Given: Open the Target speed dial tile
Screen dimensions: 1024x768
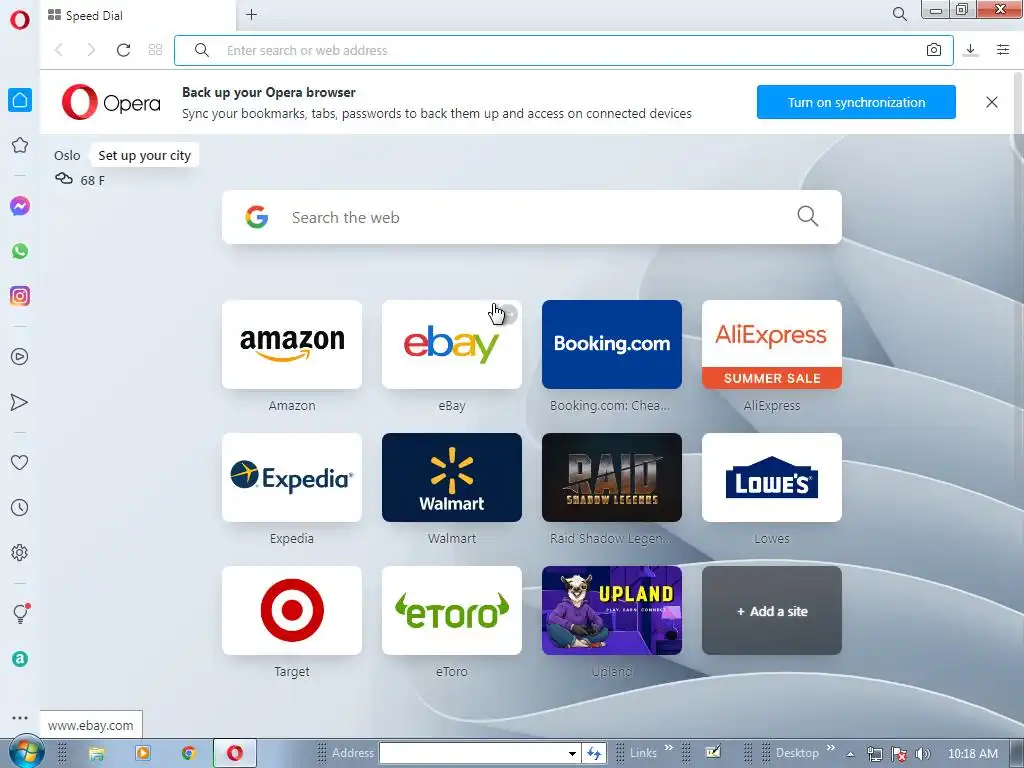Looking at the screenshot, I should tap(292, 611).
